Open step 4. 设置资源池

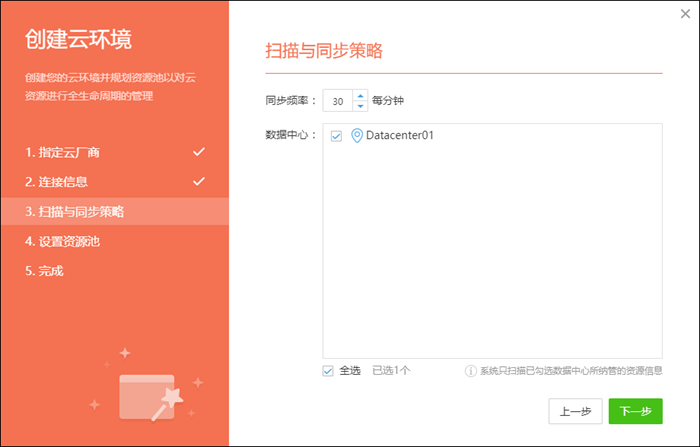[63, 241]
